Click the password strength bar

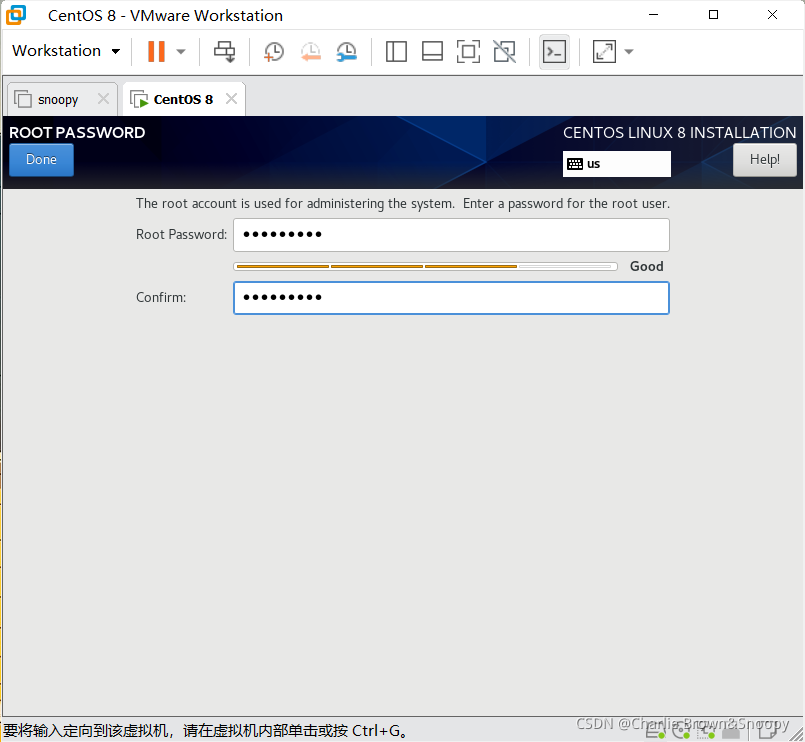click(426, 267)
